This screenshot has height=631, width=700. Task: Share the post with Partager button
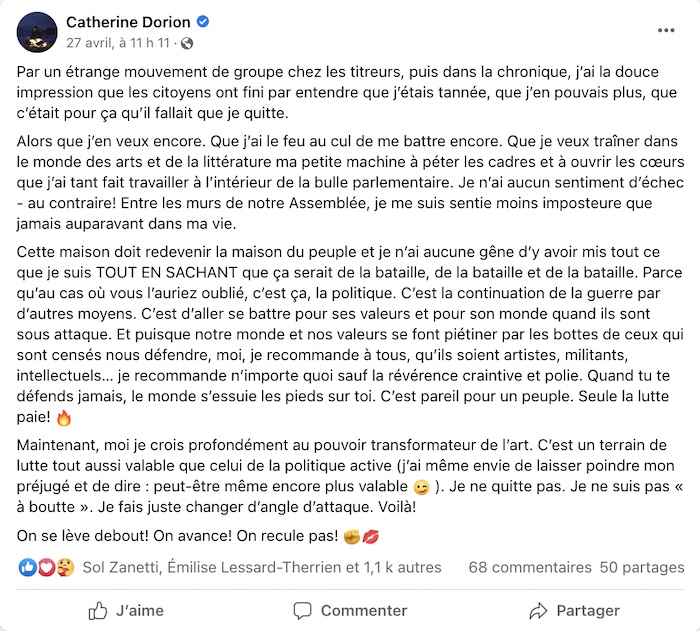(x=575, y=610)
